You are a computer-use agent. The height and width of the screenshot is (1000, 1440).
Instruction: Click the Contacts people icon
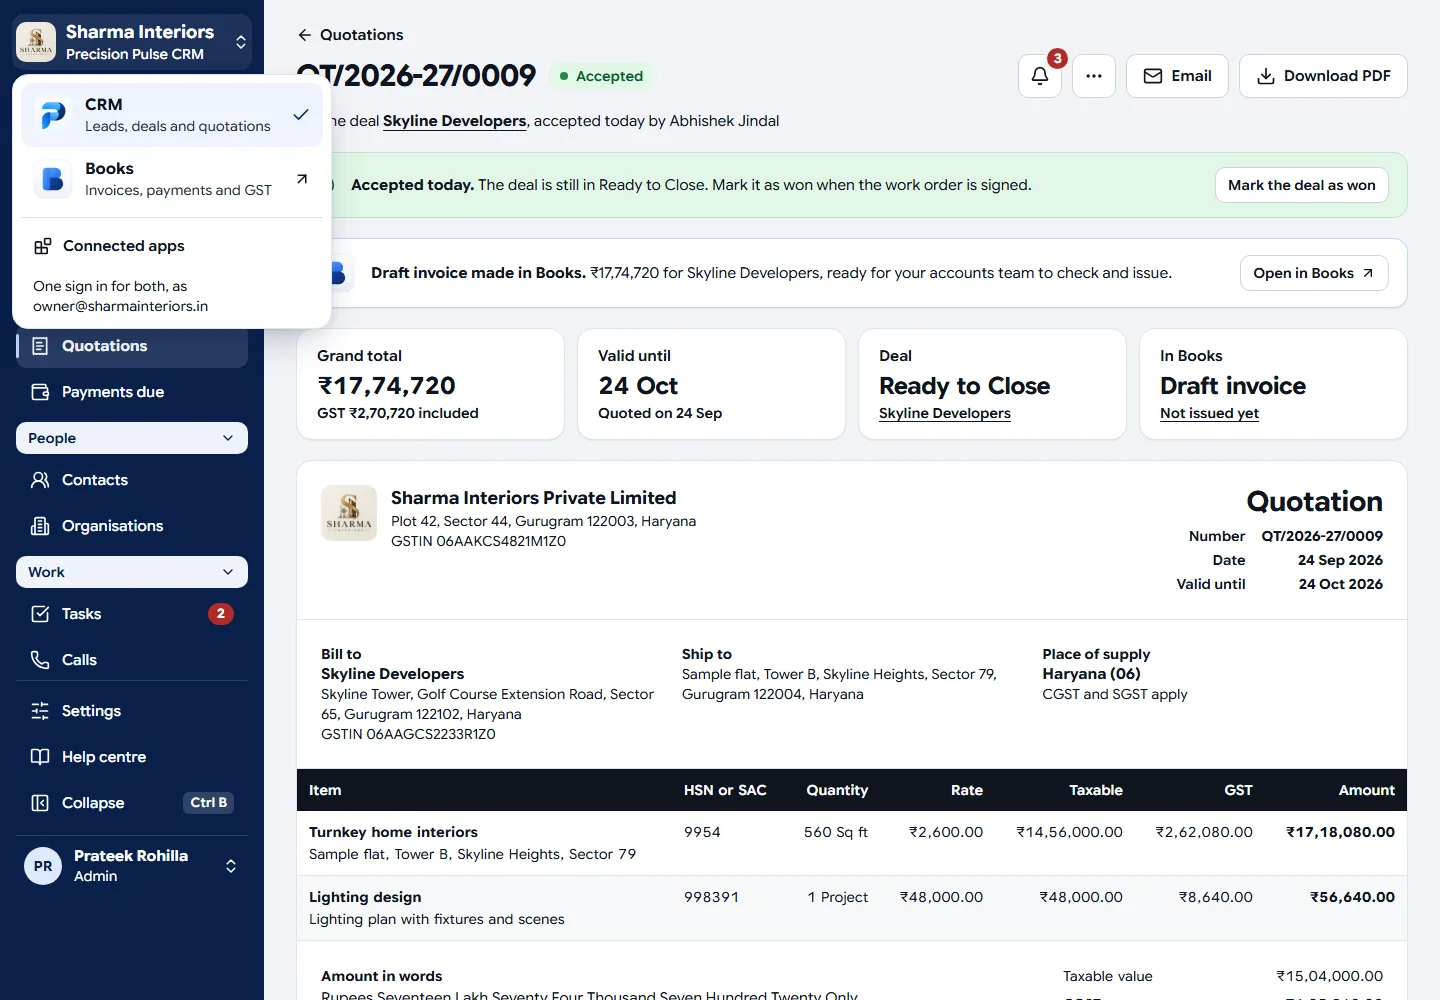pyautogui.click(x=40, y=480)
